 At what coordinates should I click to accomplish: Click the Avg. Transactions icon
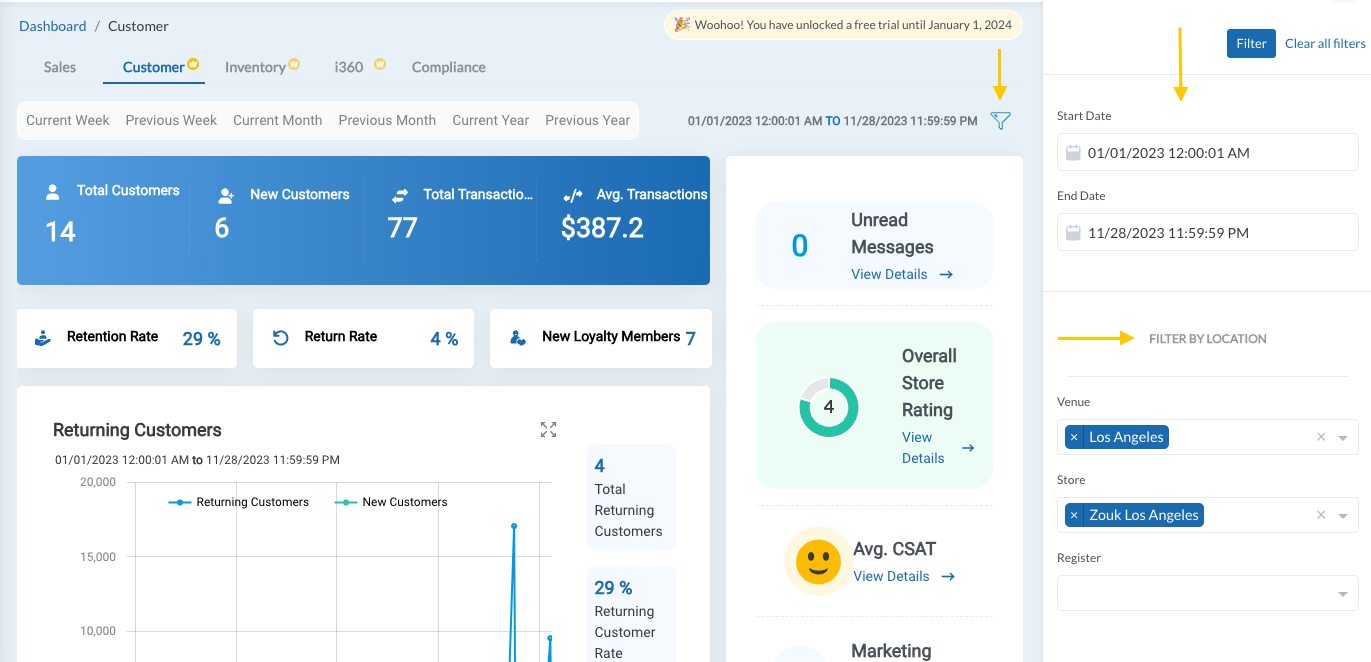(x=573, y=196)
